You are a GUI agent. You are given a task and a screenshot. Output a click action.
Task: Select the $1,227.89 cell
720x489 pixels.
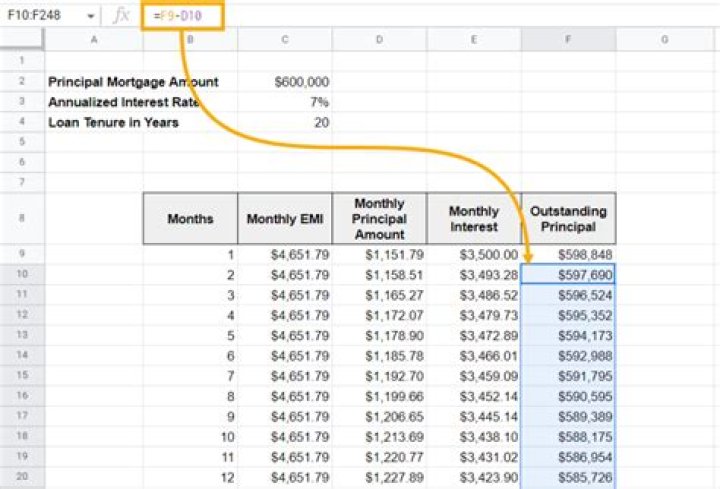(379, 477)
